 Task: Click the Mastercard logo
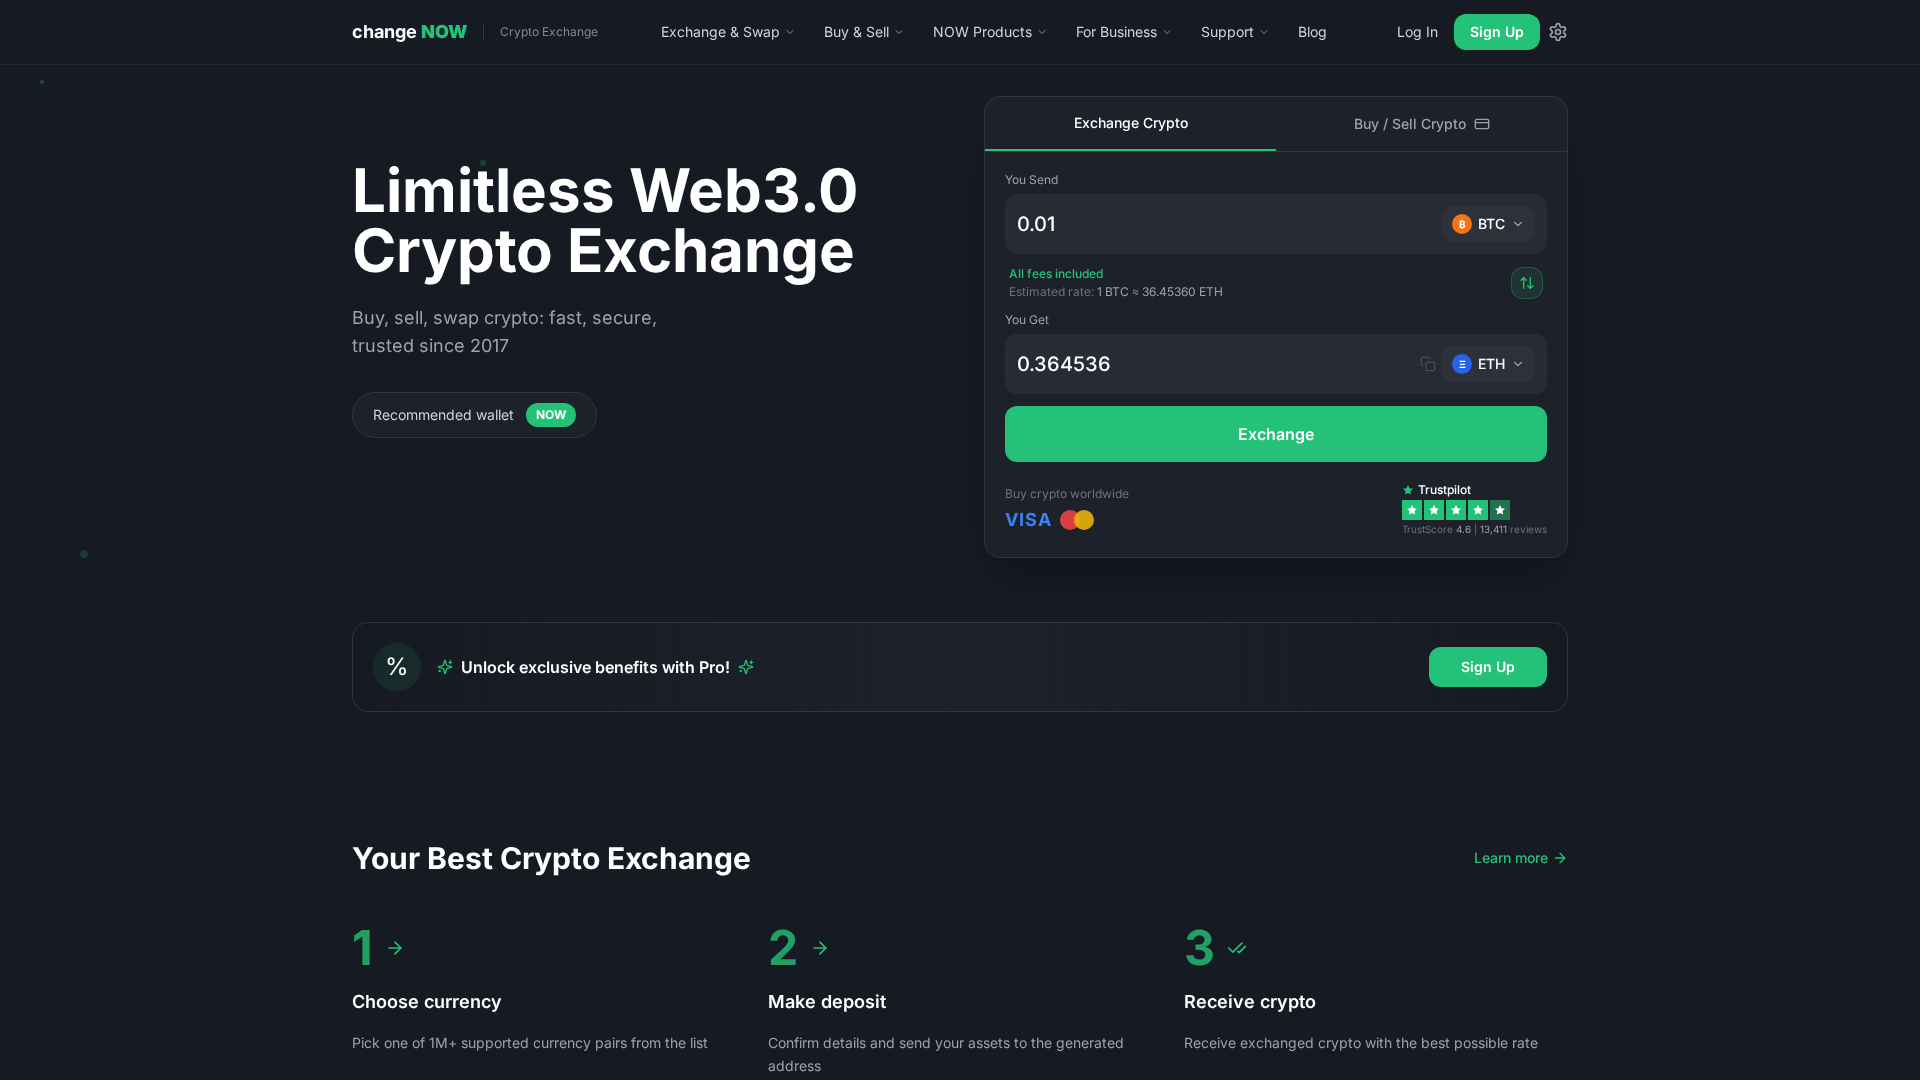pos(1077,520)
